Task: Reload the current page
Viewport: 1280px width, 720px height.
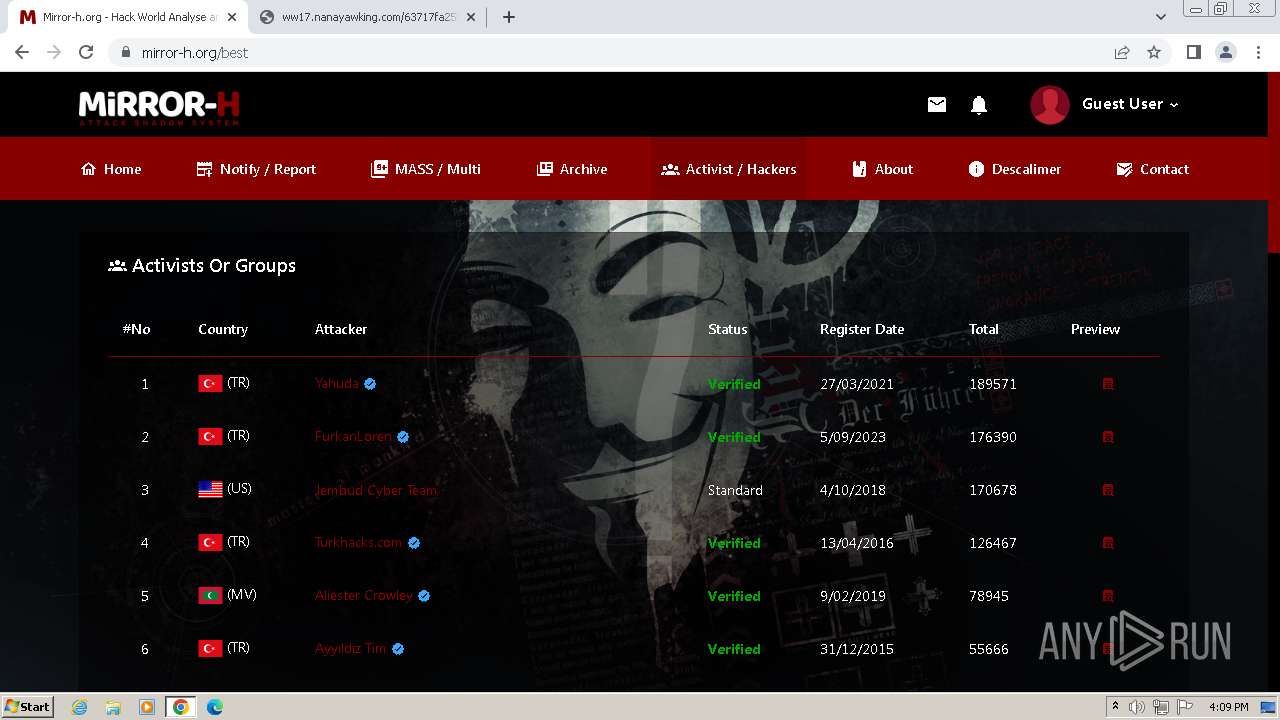Action: [x=86, y=52]
